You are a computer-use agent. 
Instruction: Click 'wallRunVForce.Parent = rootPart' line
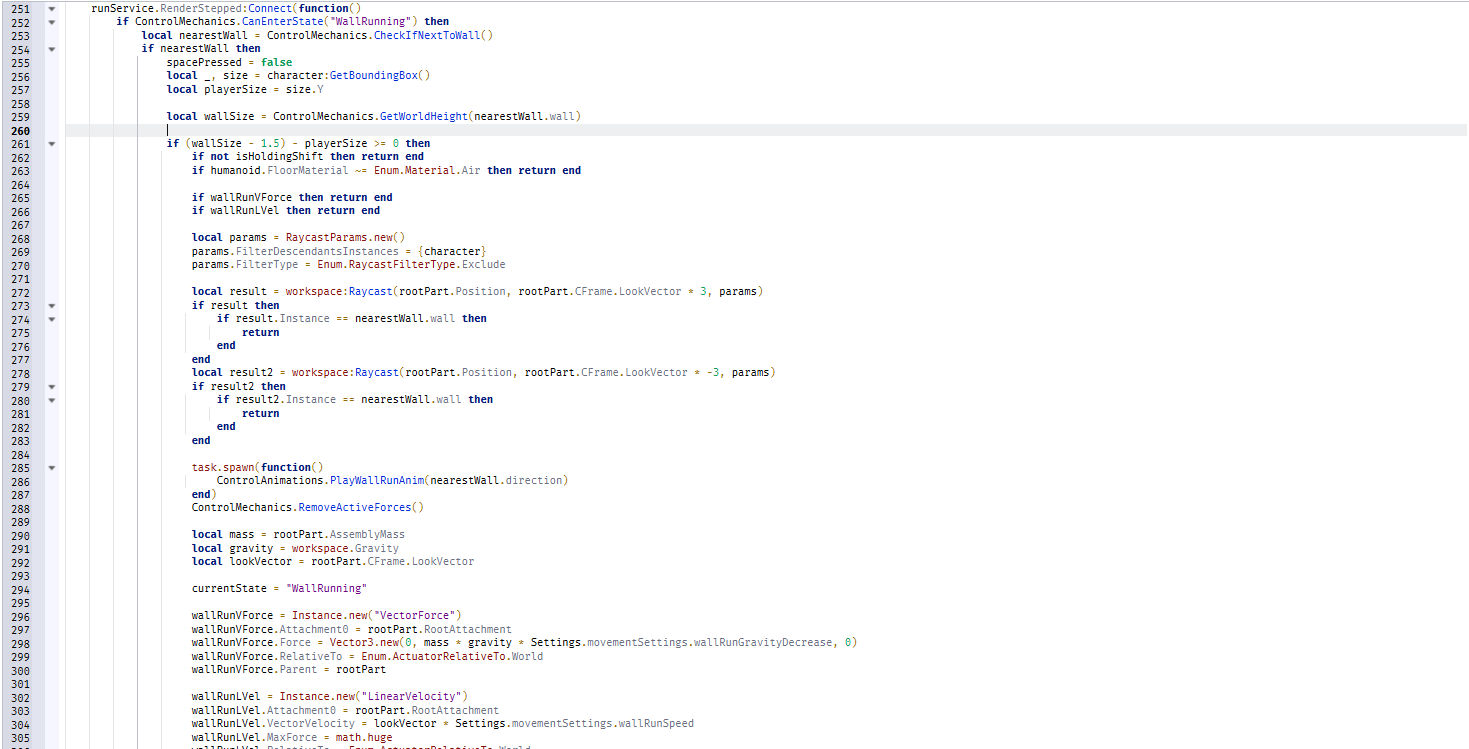tap(289, 670)
